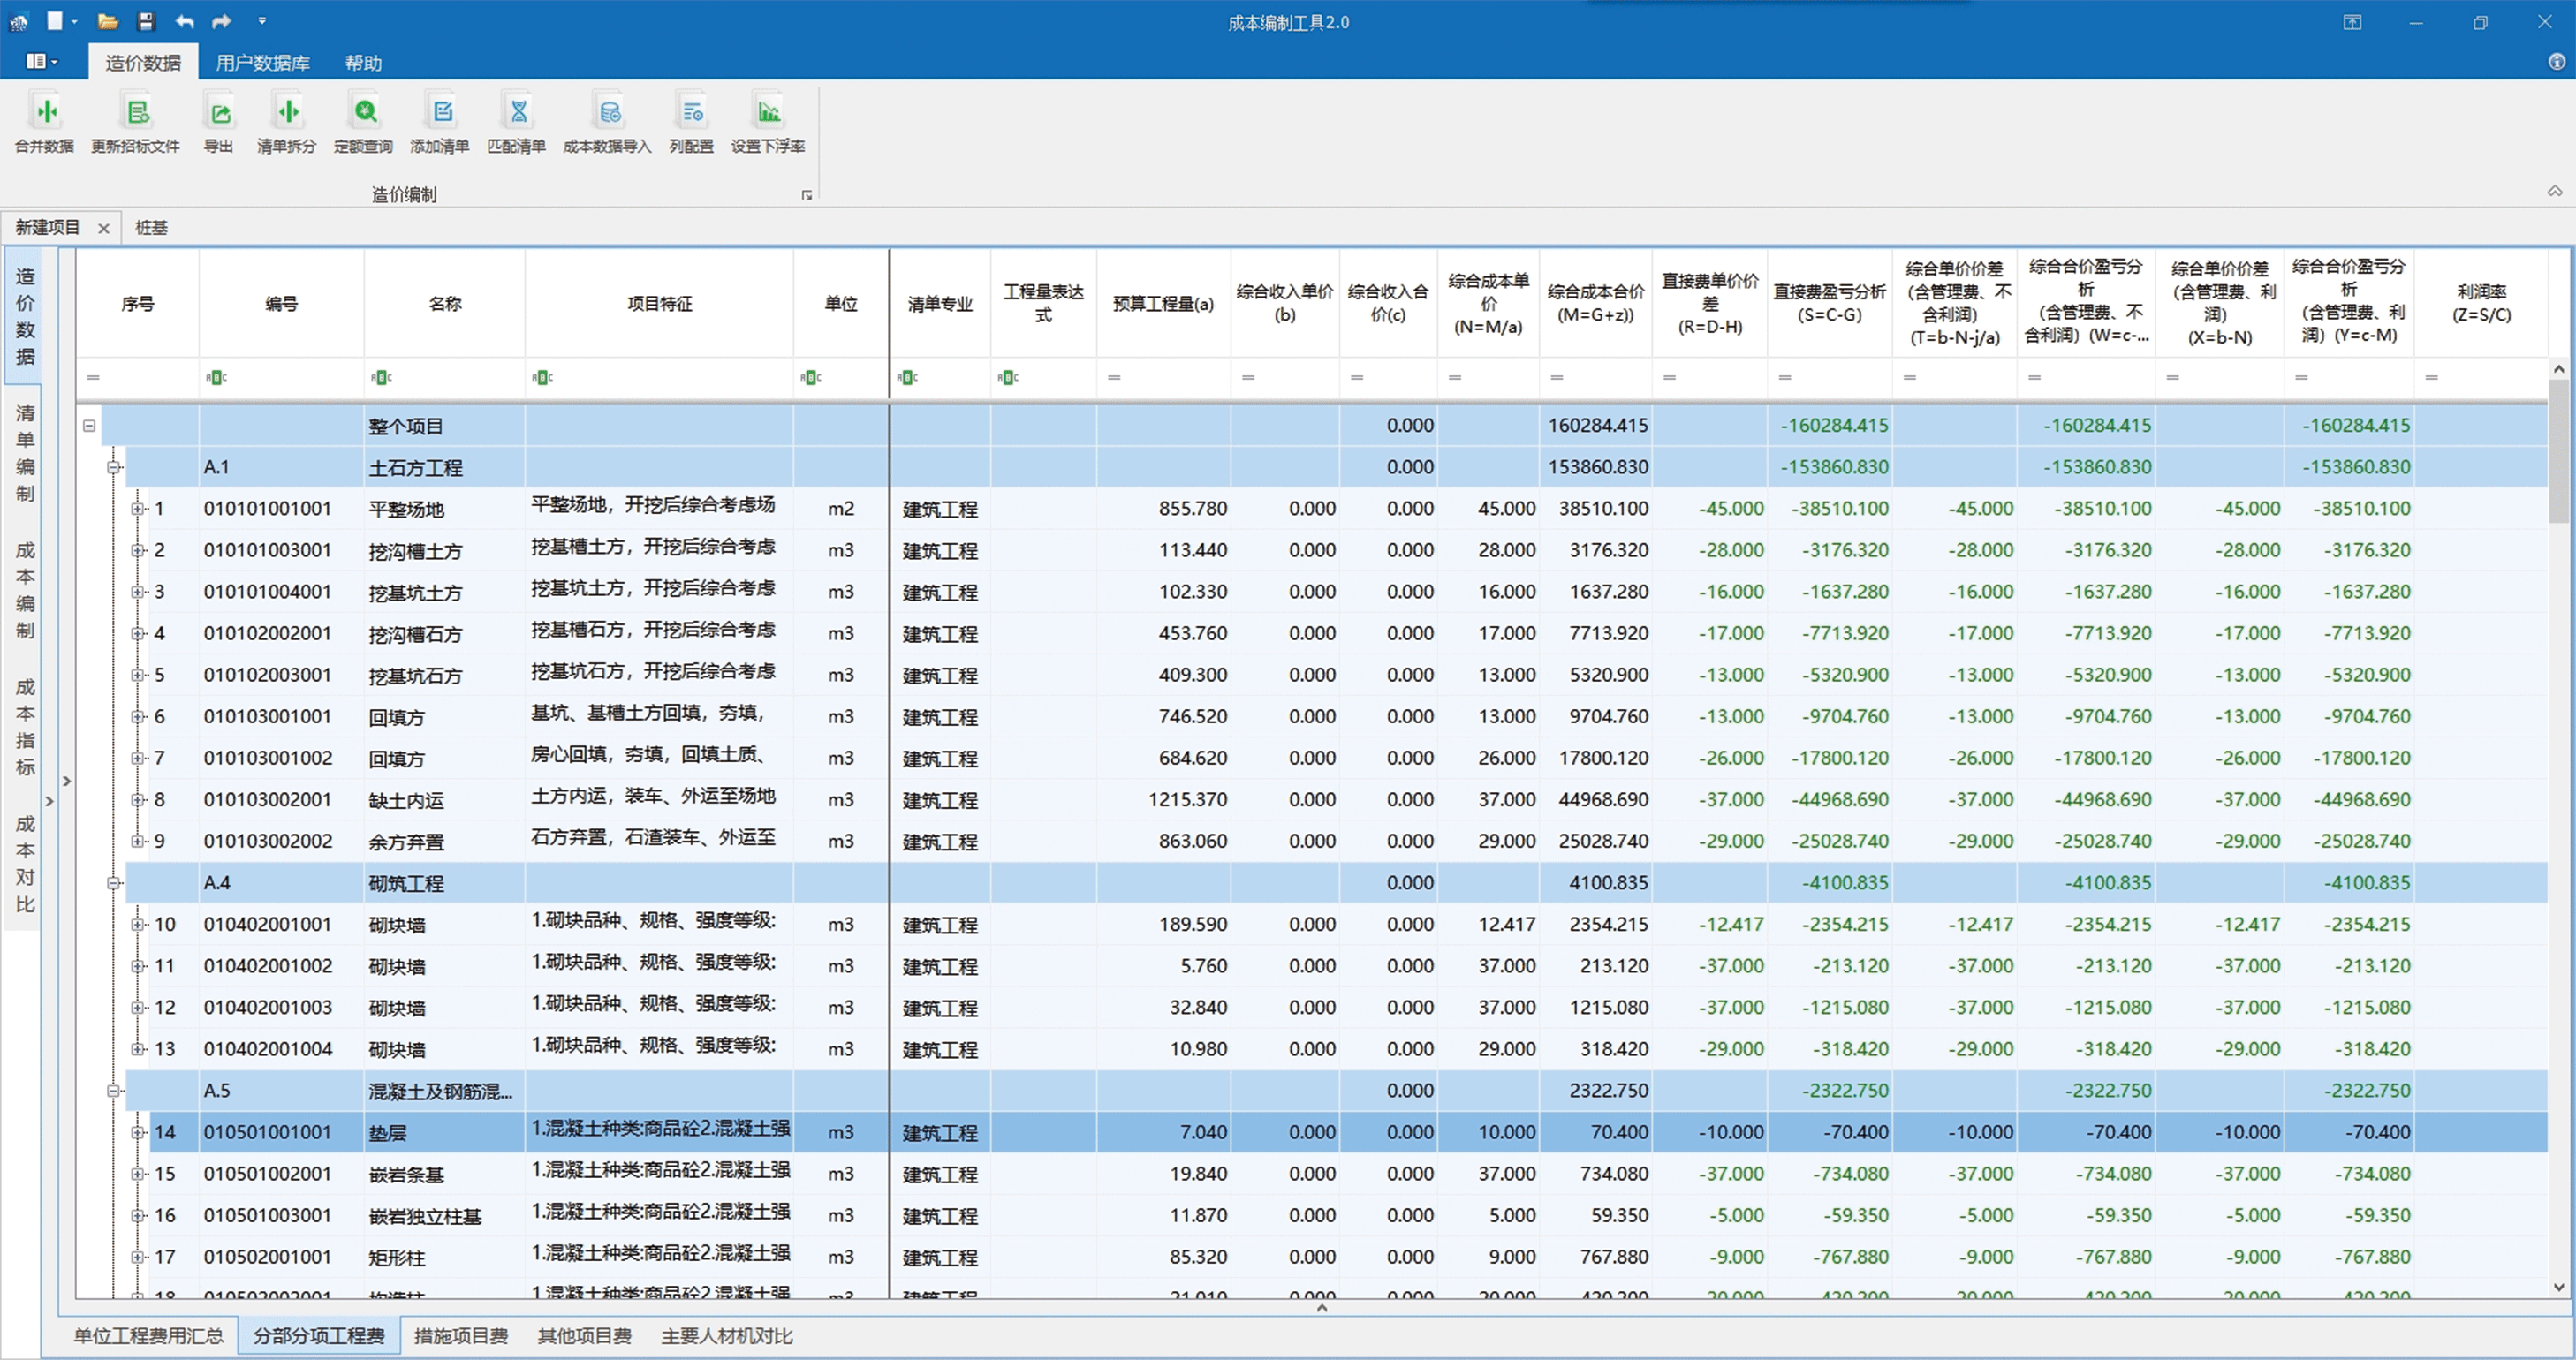Screen dimensions: 2576x1360
Task: Click the new file icon in title bar
Action: pyautogui.click(x=55, y=21)
